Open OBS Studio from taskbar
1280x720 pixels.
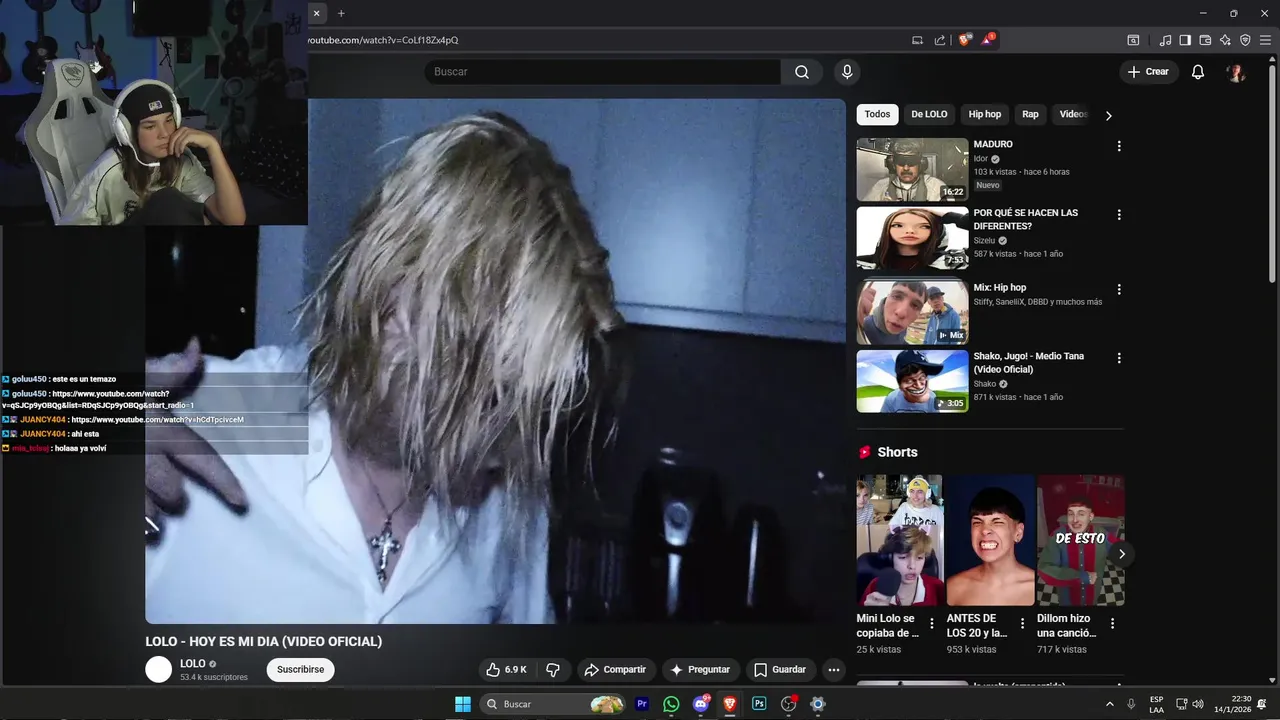point(788,704)
